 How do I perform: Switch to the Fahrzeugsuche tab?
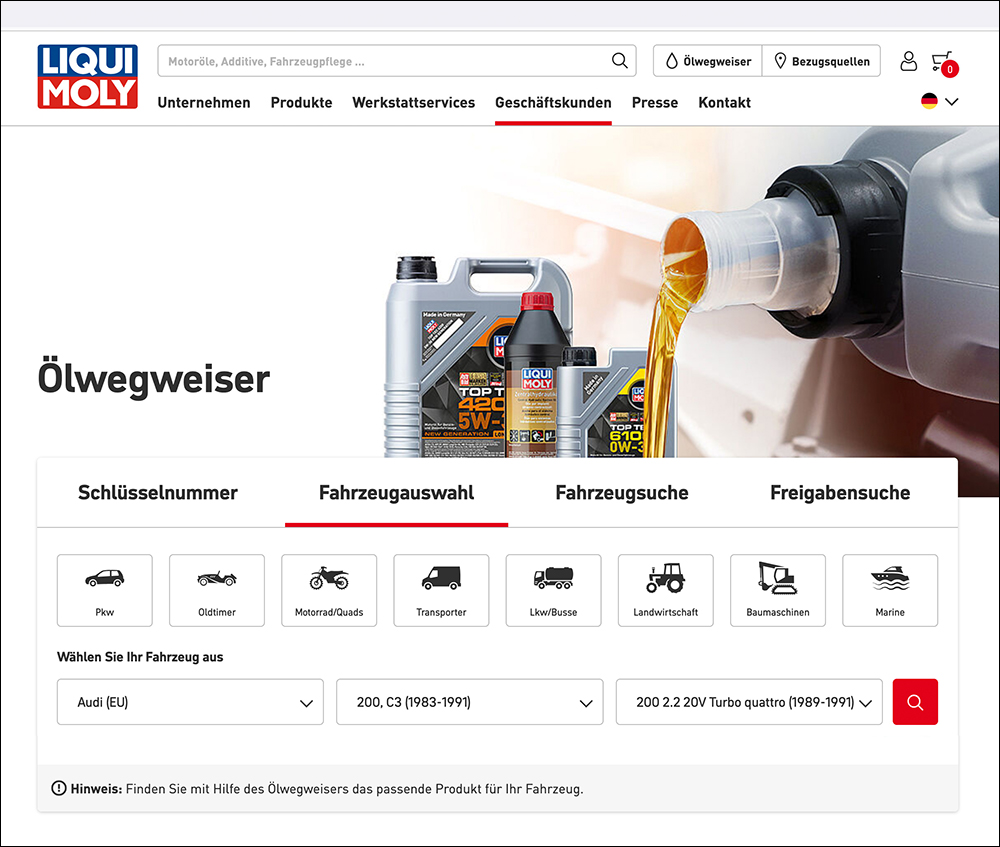coord(622,492)
